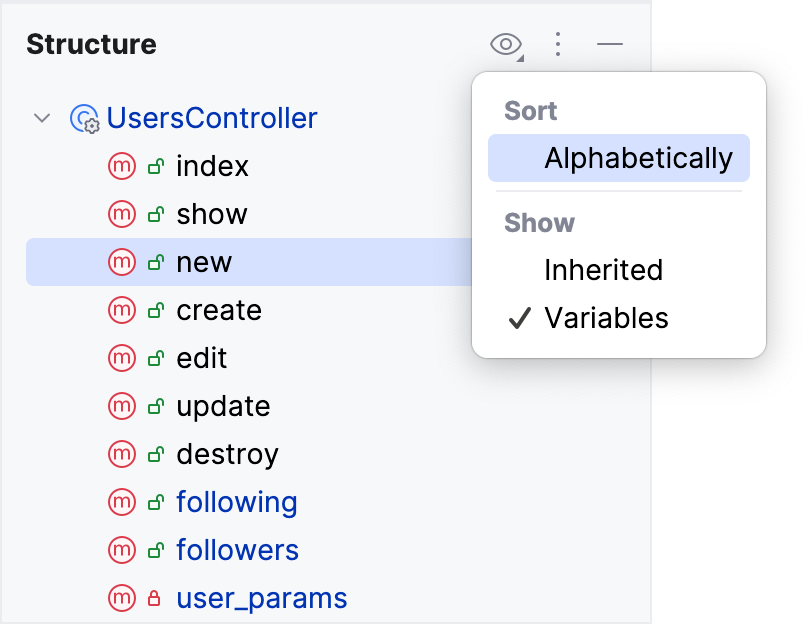Viewport: 812px width, 624px height.
Task: Click the method icon beside followers
Action: [x=123, y=550]
